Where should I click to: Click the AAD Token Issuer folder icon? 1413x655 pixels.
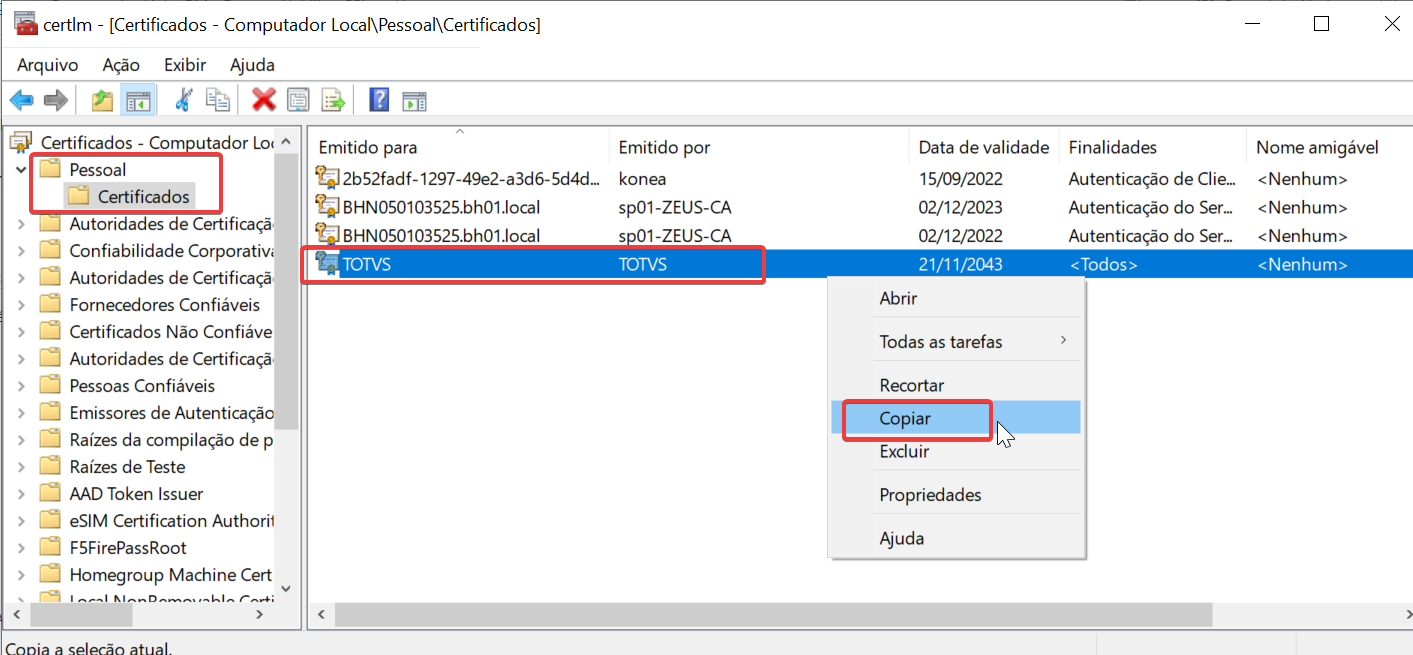click(50, 494)
